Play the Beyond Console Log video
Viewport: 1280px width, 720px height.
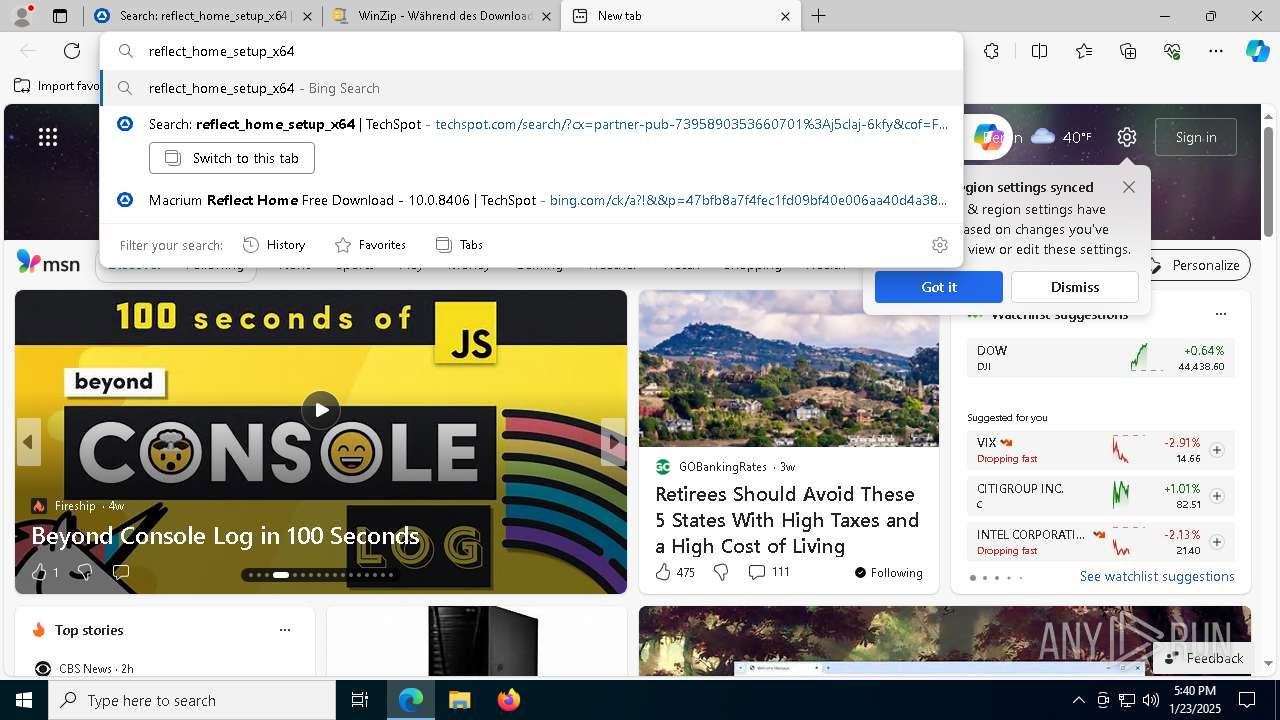tap(321, 409)
